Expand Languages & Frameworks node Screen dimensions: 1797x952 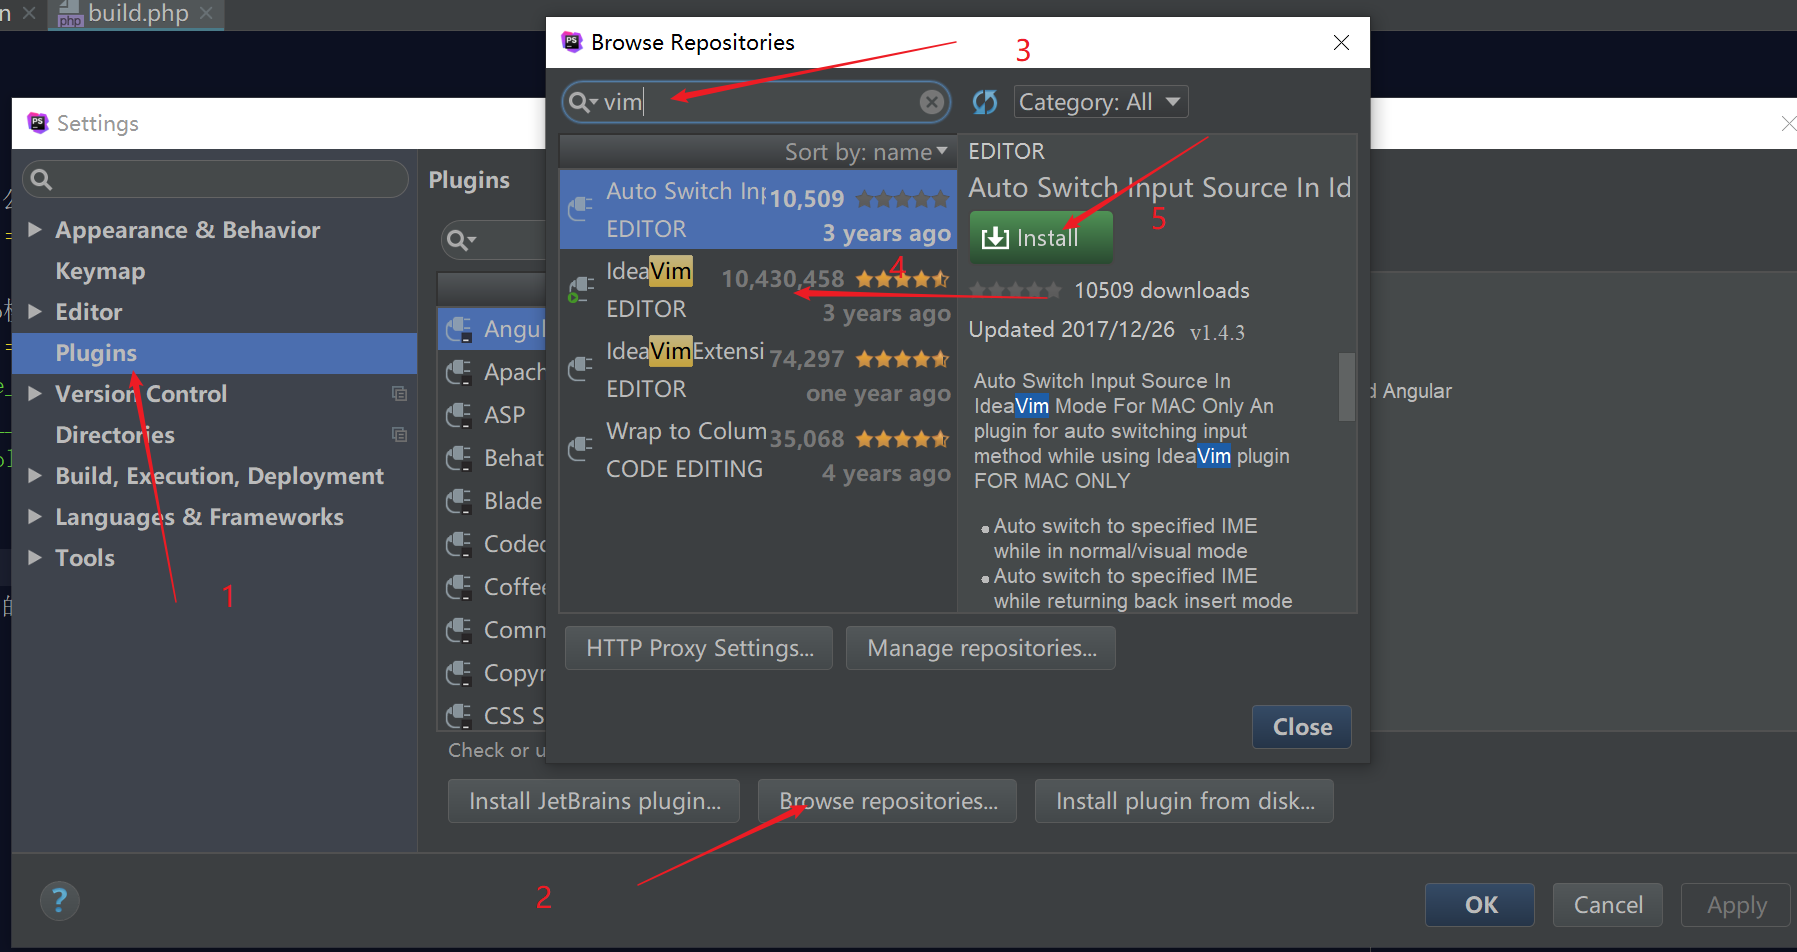coord(35,517)
